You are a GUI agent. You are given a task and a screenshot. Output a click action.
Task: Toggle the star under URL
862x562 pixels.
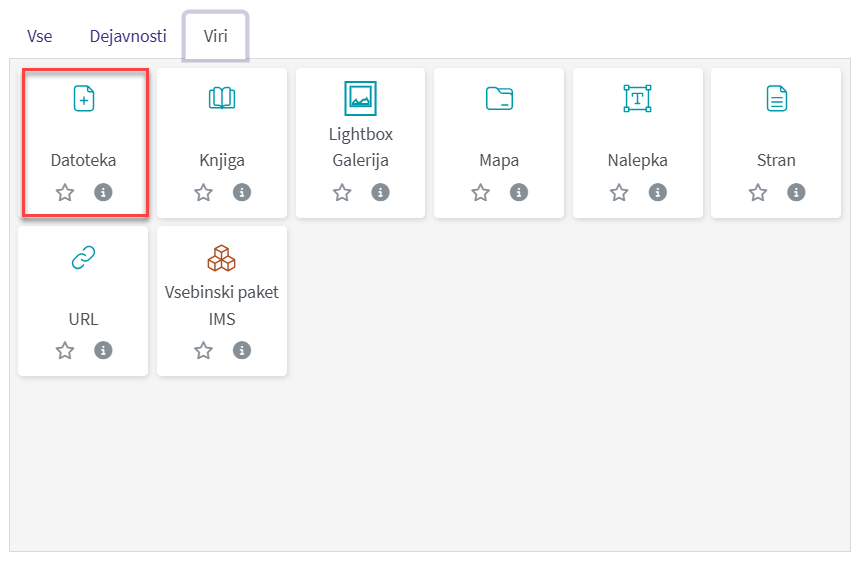[65, 350]
